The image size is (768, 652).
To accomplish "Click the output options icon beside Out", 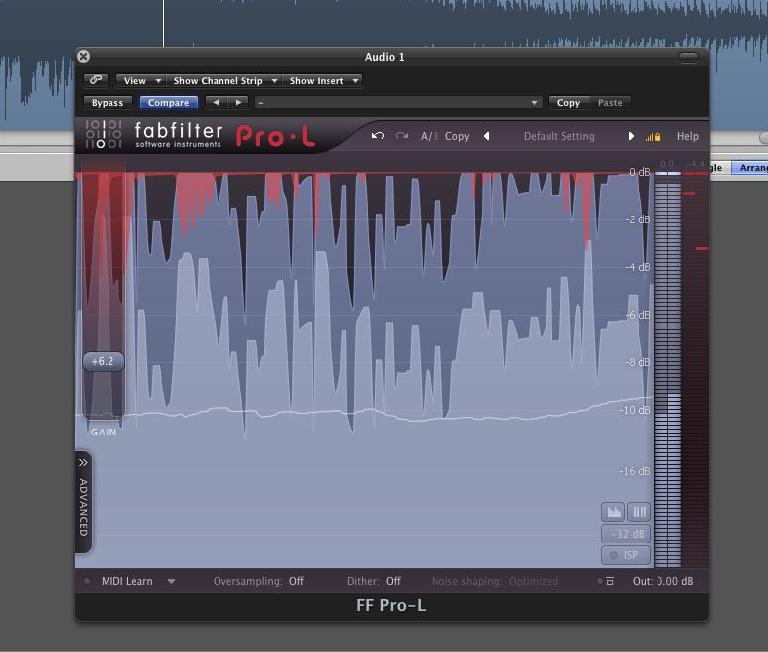I will (610, 581).
